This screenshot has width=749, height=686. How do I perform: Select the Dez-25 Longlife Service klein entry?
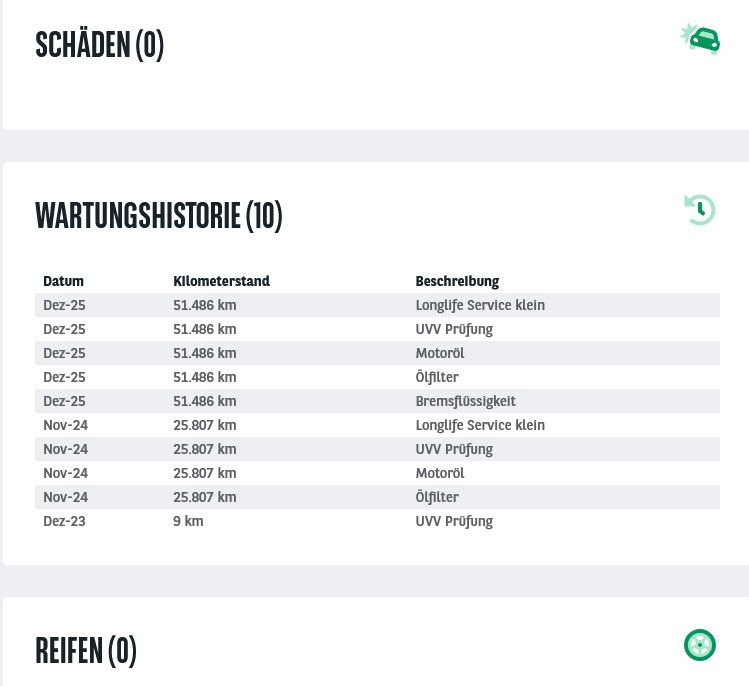point(480,305)
